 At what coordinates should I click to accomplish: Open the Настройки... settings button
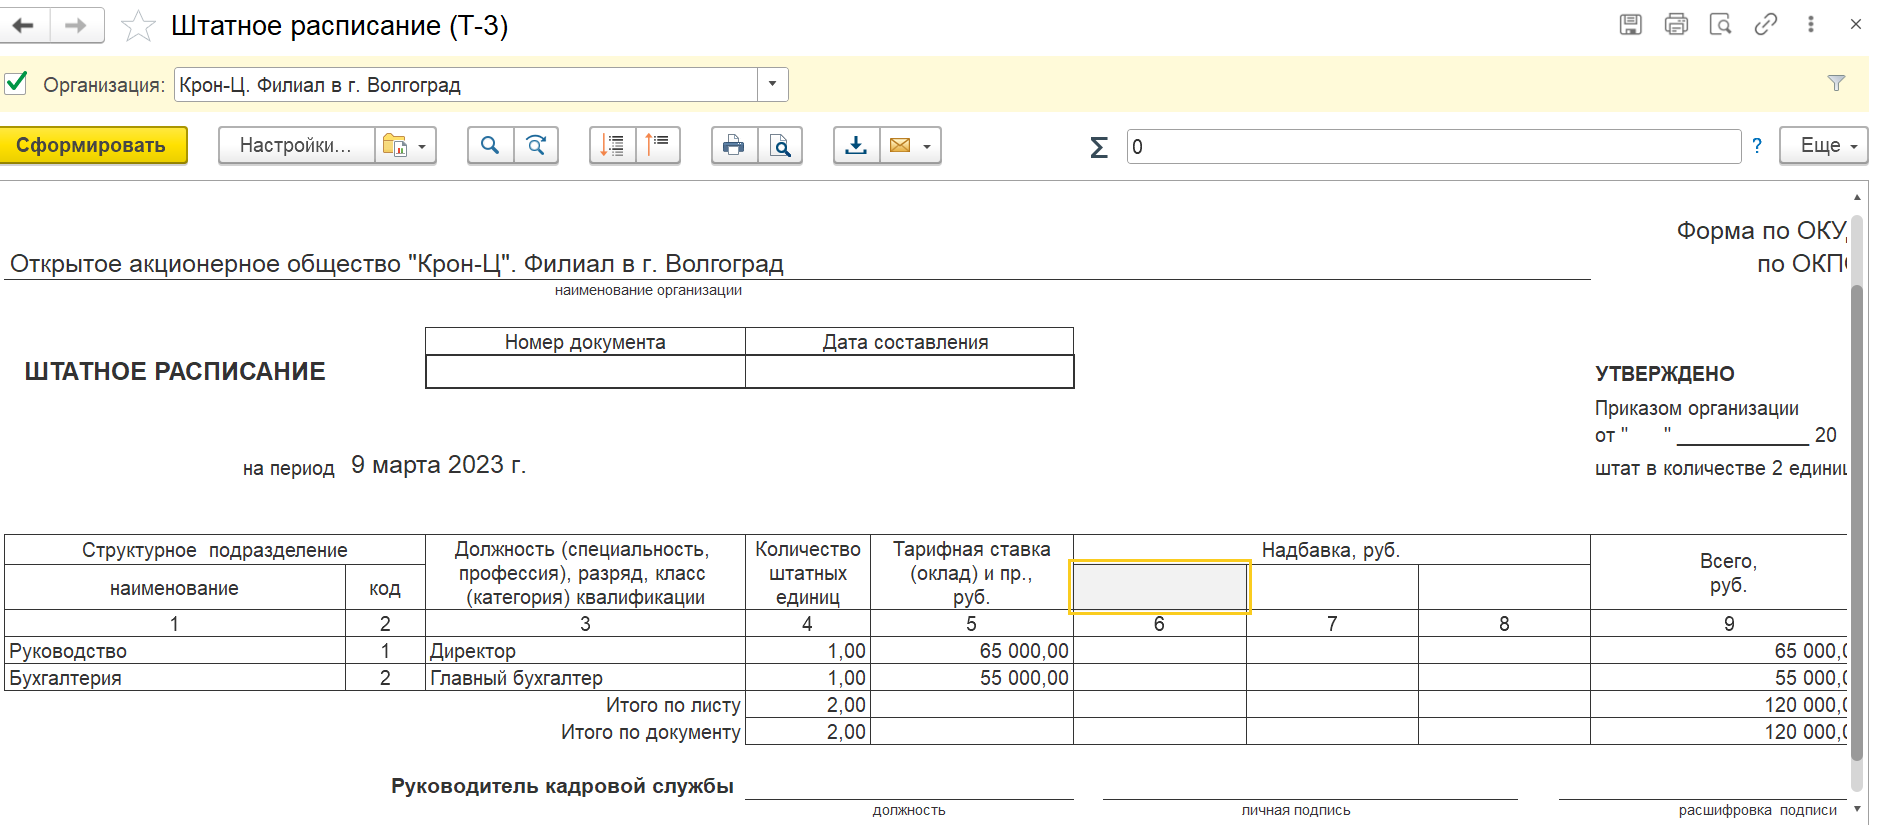(296, 146)
